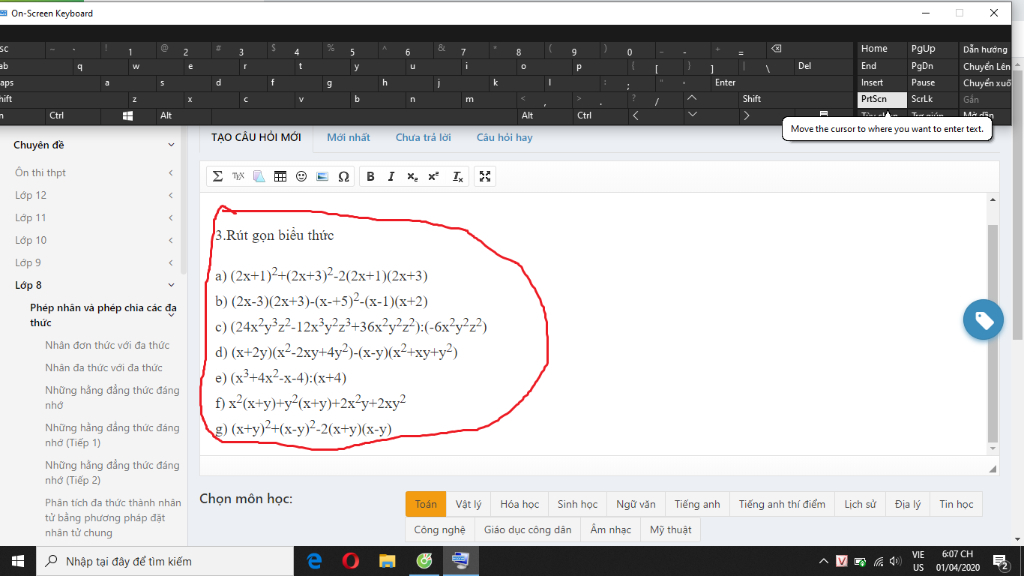Open the Cốc Cốc browser taskbar icon
This screenshot has height=576, width=1024.
[x=424, y=561]
